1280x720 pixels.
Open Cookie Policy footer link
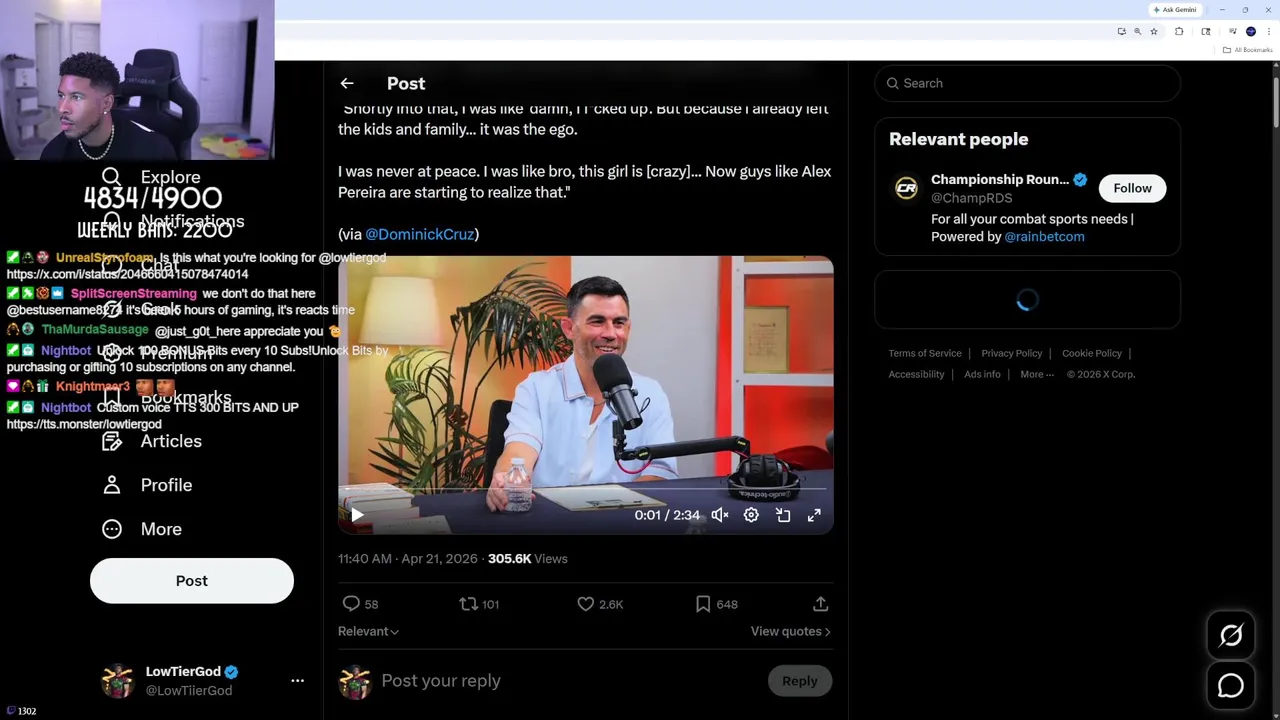(x=1092, y=353)
